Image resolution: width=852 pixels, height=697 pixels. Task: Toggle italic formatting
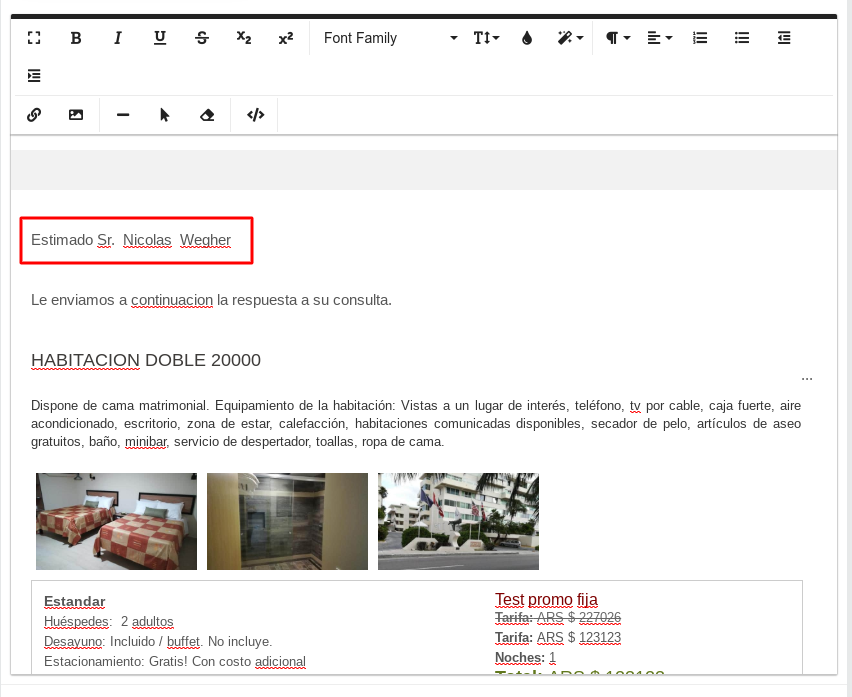pyautogui.click(x=117, y=37)
